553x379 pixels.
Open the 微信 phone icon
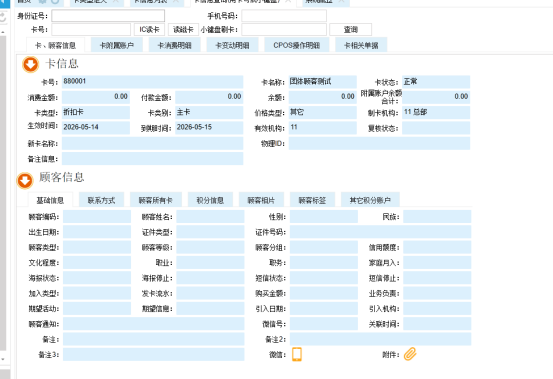click(x=297, y=354)
